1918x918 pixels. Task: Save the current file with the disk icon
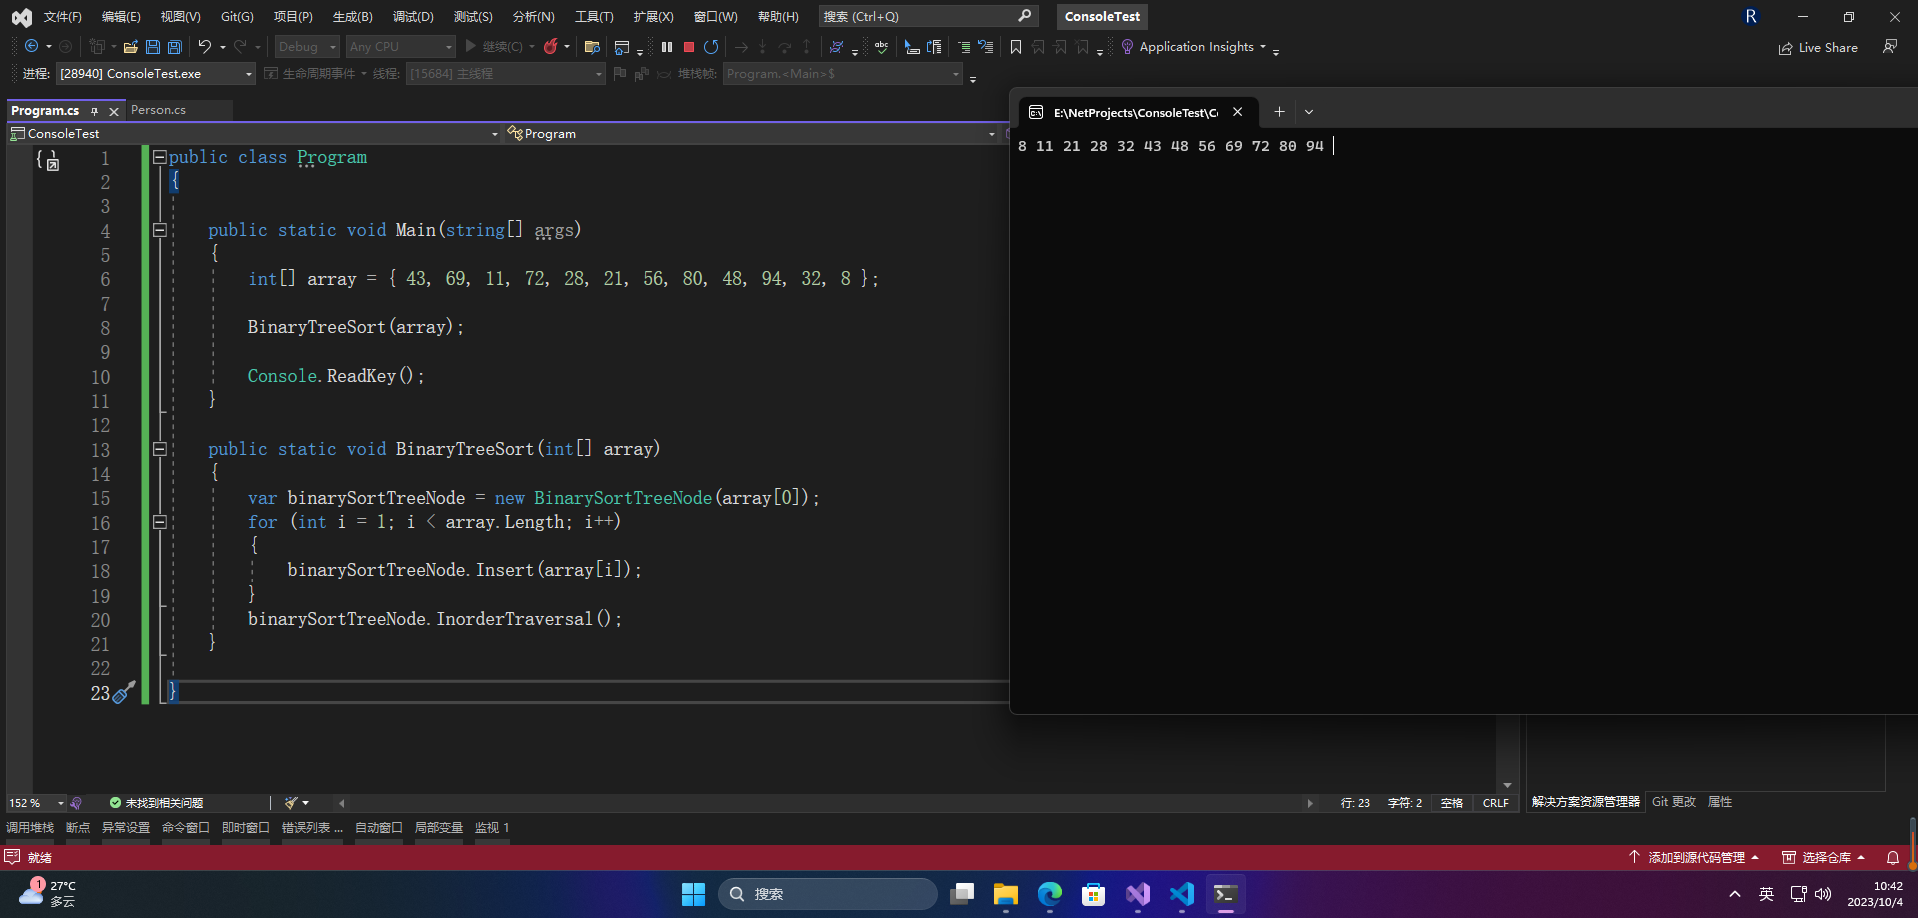[153, 46]
